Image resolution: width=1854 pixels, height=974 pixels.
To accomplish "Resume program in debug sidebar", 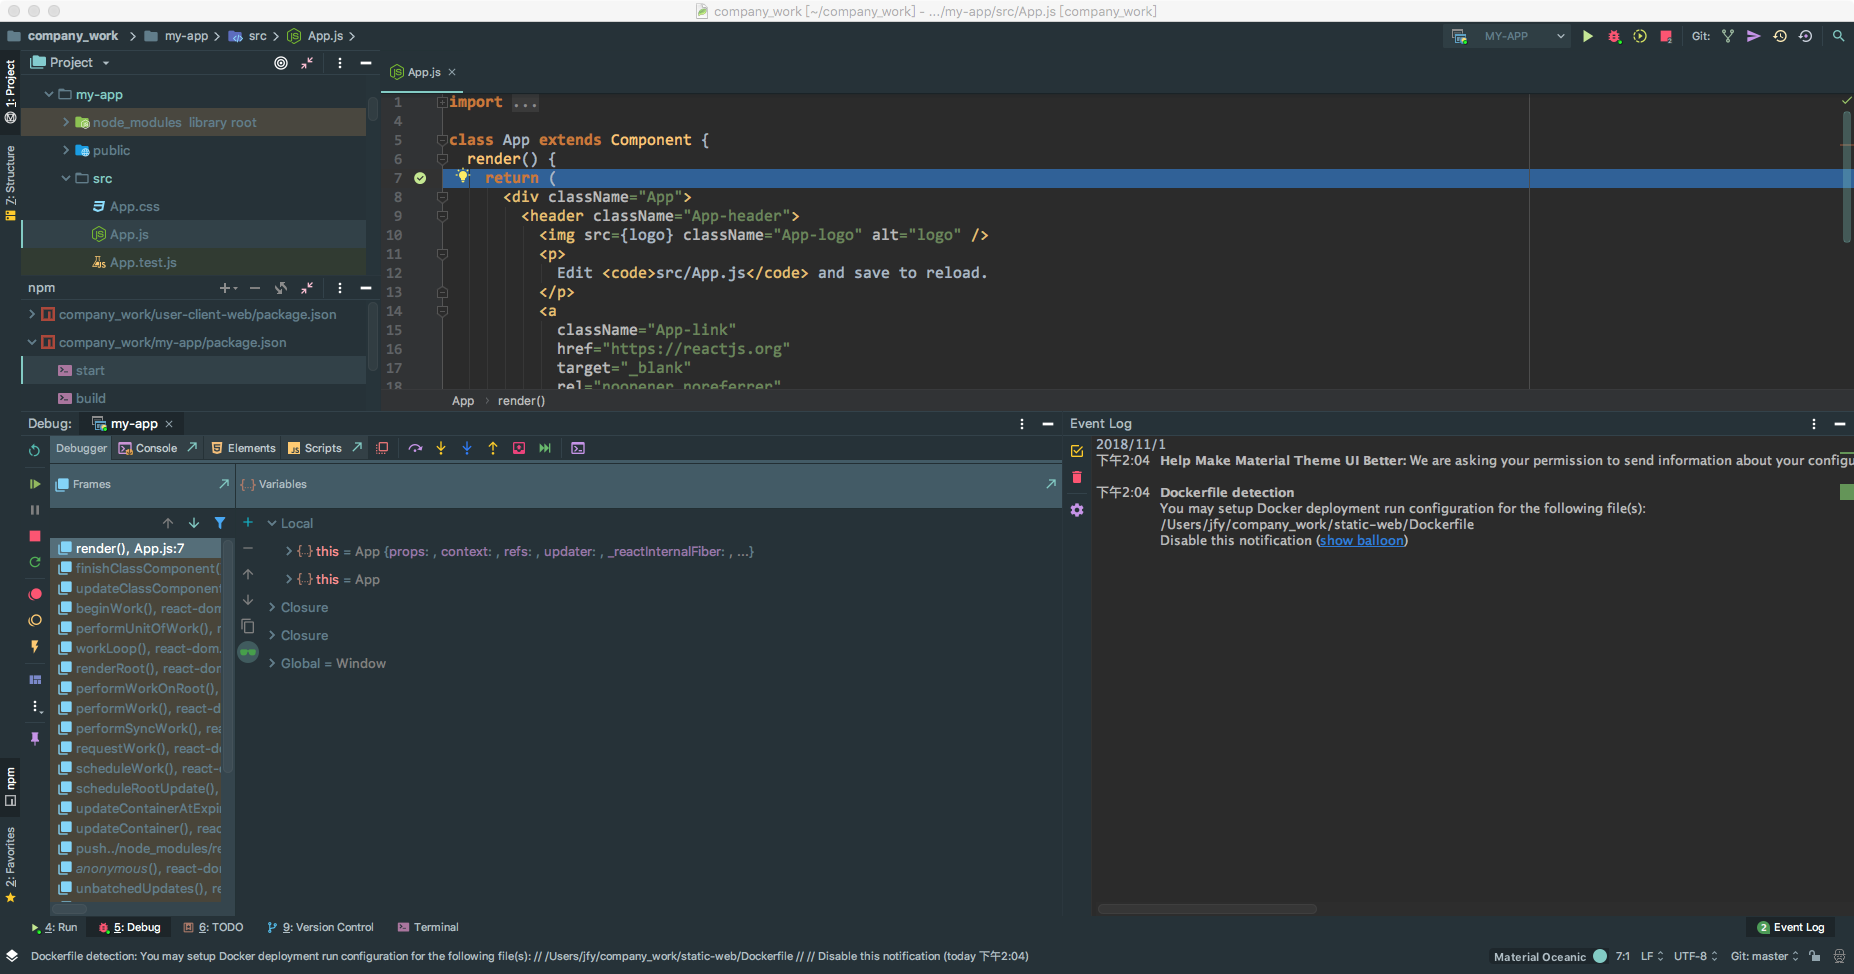I will 35,484.
